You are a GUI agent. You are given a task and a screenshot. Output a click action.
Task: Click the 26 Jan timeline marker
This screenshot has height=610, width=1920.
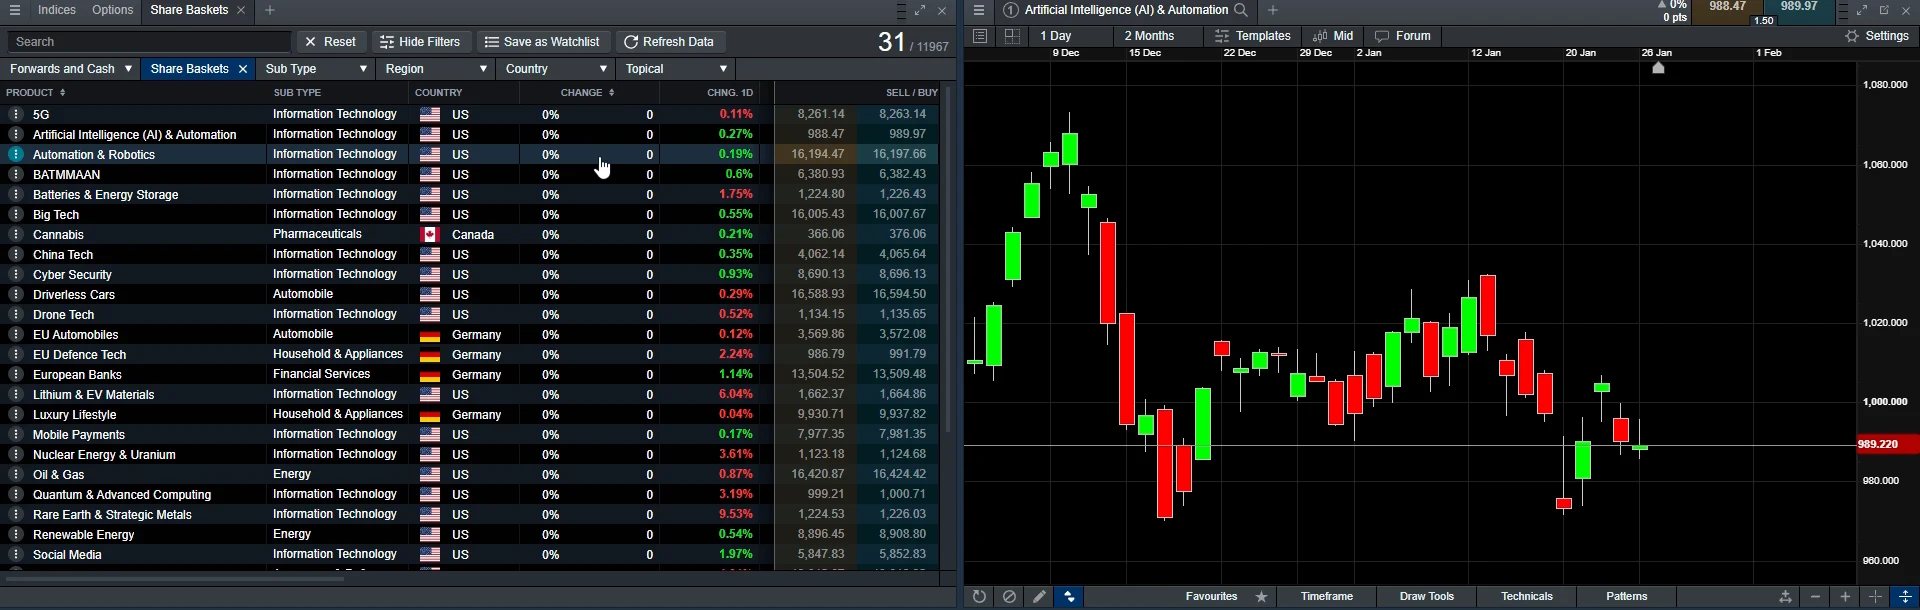[x=1658, y=67]
